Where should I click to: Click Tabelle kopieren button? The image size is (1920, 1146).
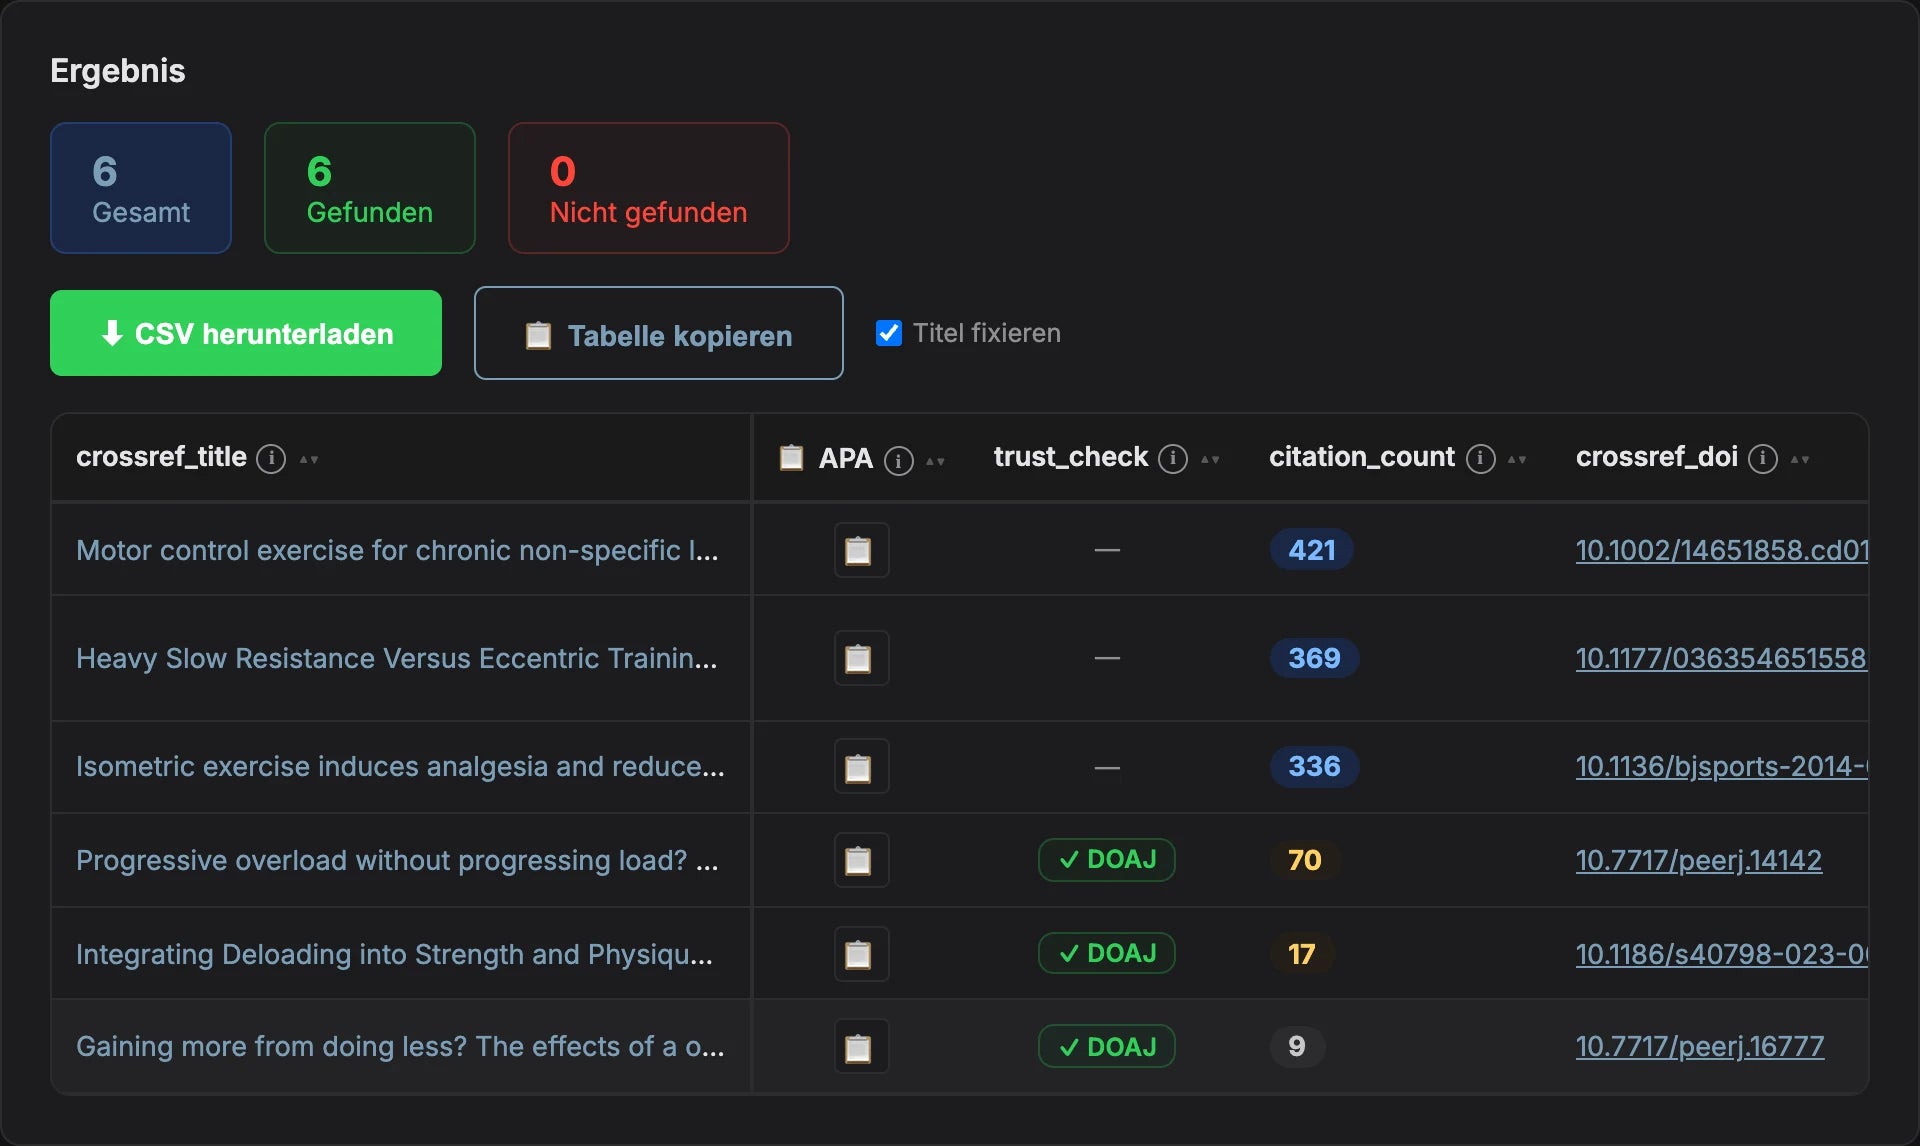coord(659,333)
